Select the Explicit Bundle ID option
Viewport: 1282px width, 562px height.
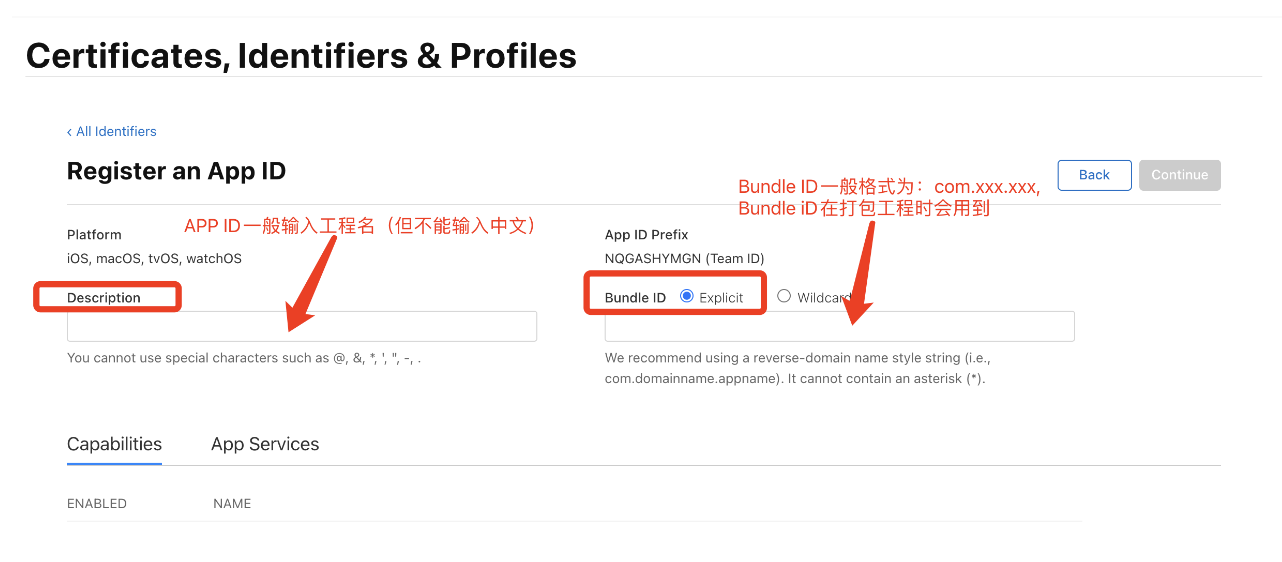point(687,296)
